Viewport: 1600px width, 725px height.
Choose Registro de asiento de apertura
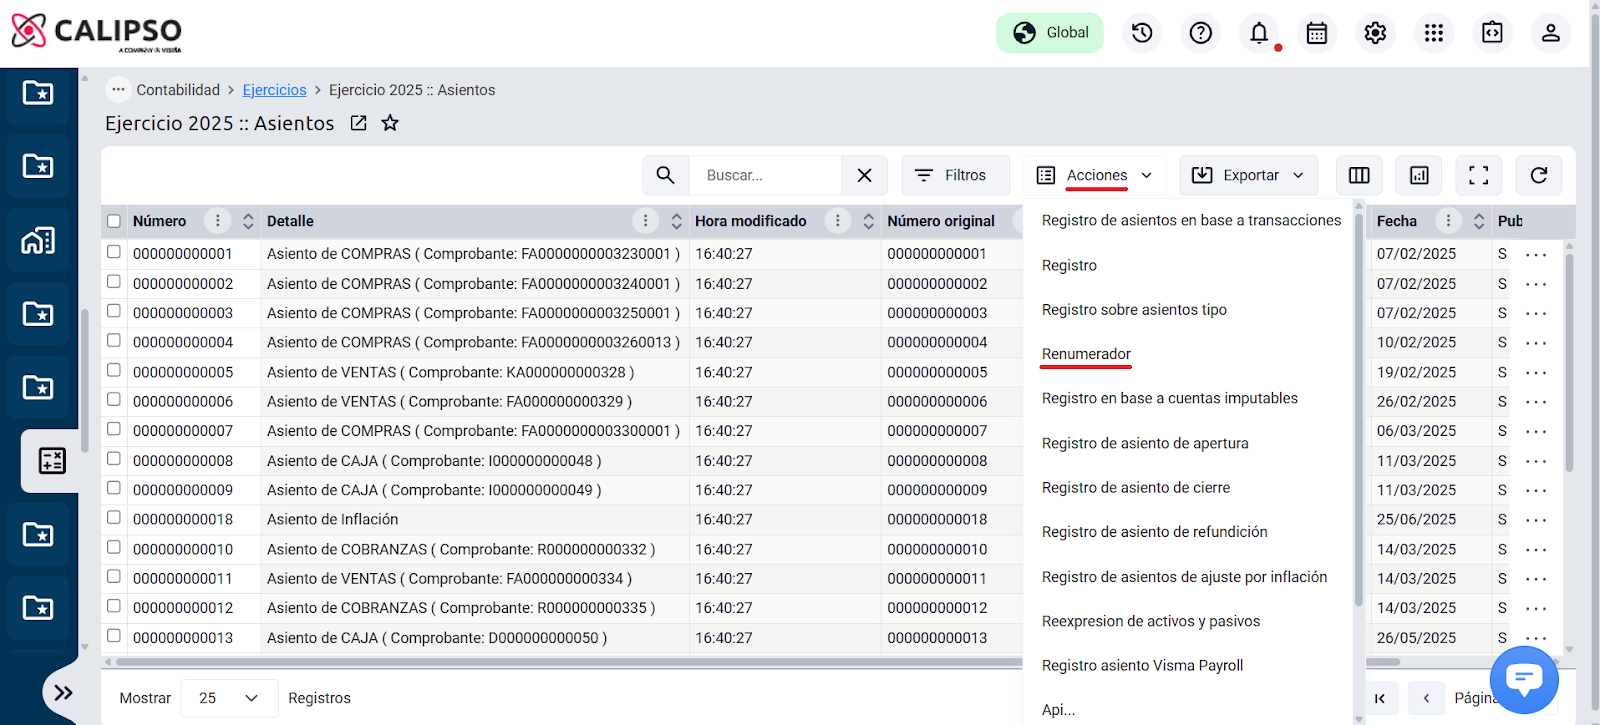[1145, 443]
